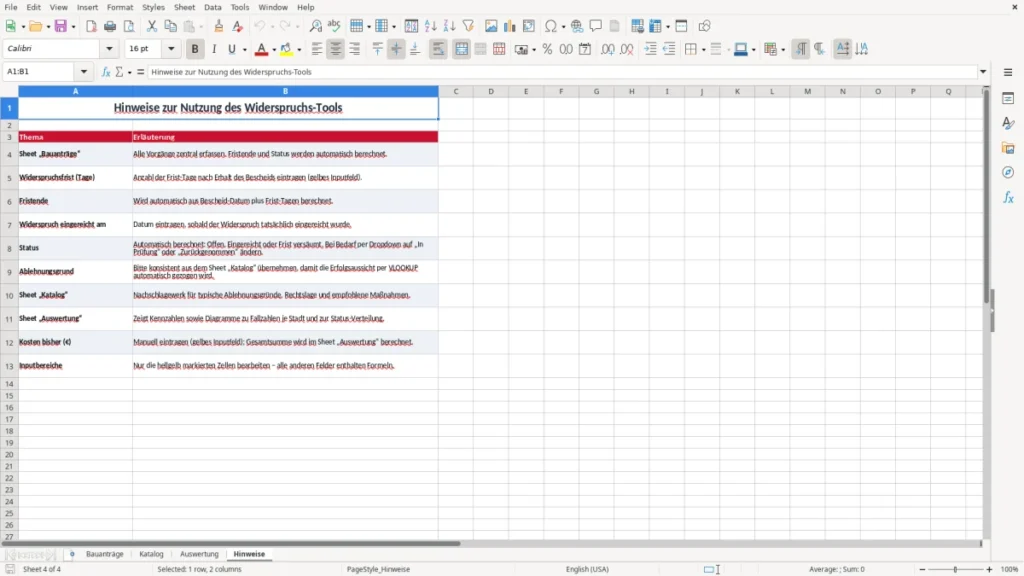Click the Print icon
1024x576 pixels.
[x=110, y=26]
